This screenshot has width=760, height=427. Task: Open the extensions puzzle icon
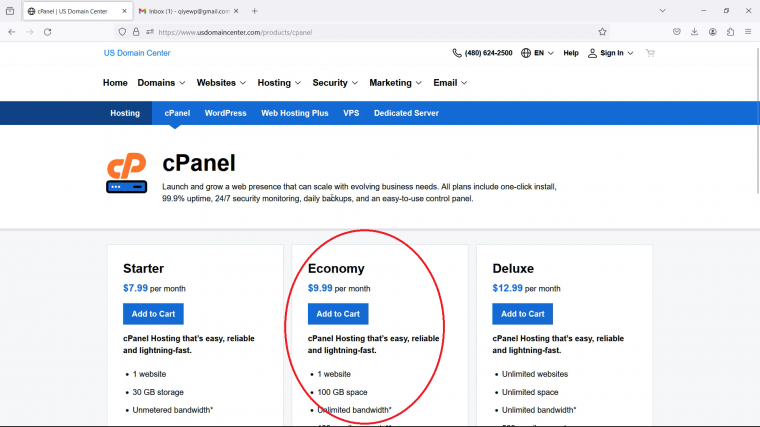point(730,32)
